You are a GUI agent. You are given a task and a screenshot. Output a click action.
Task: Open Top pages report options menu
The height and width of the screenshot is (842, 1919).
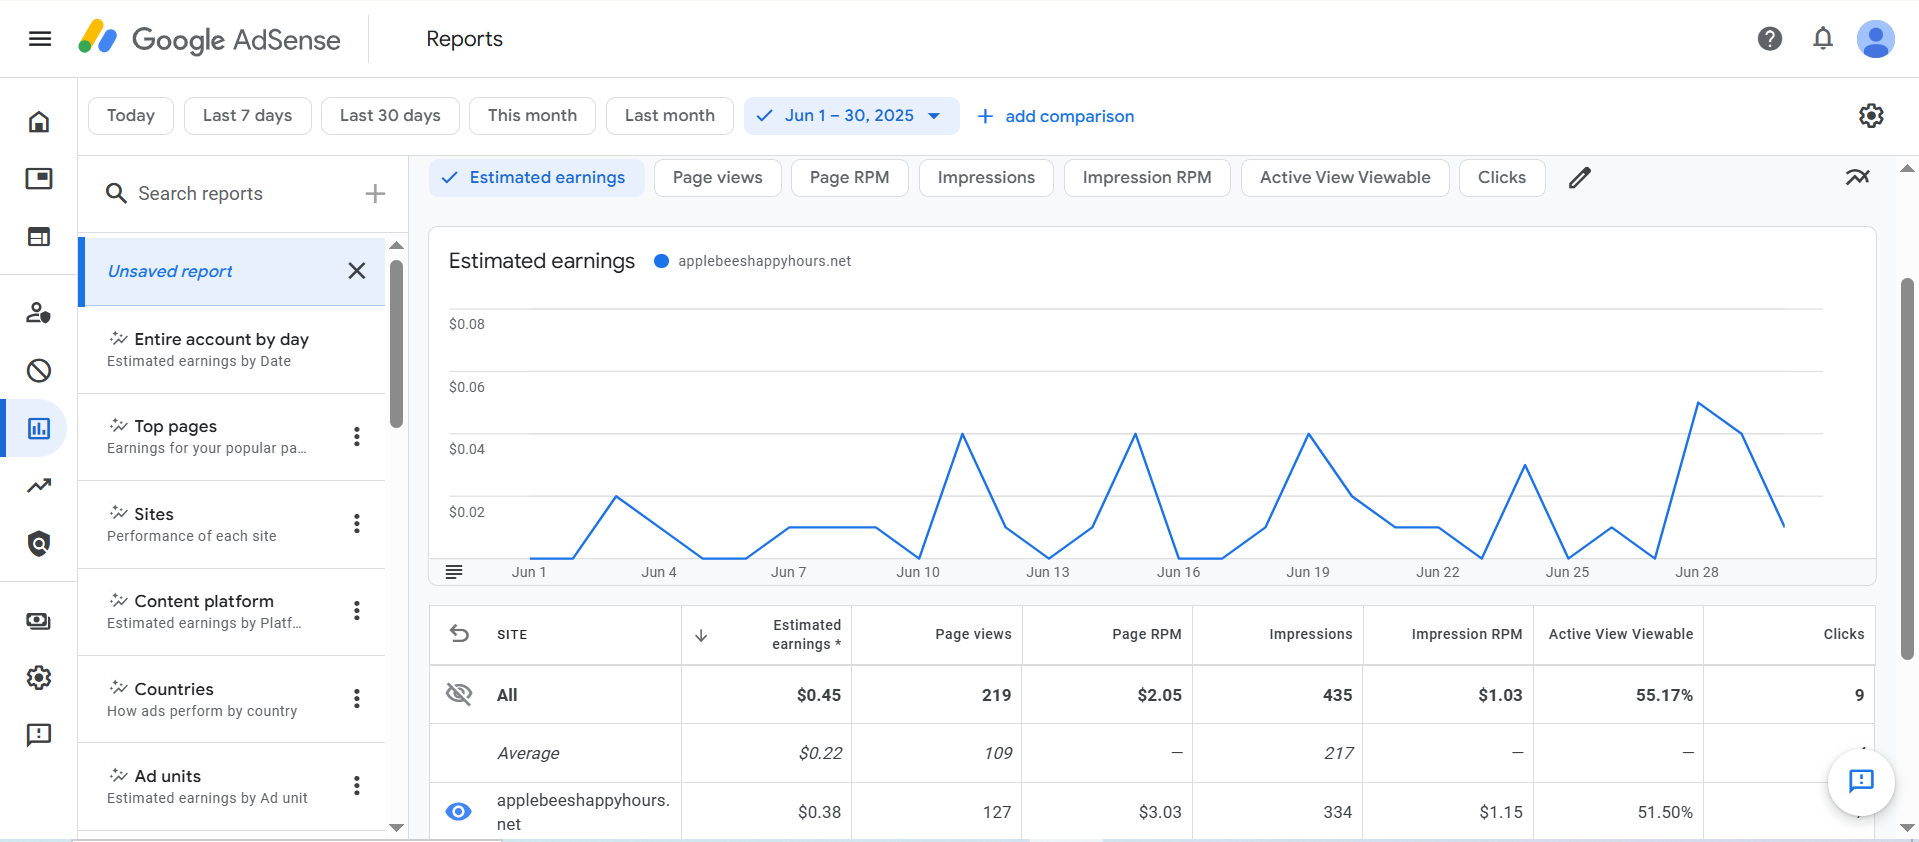pyautogui.click(x=357, y=436)
